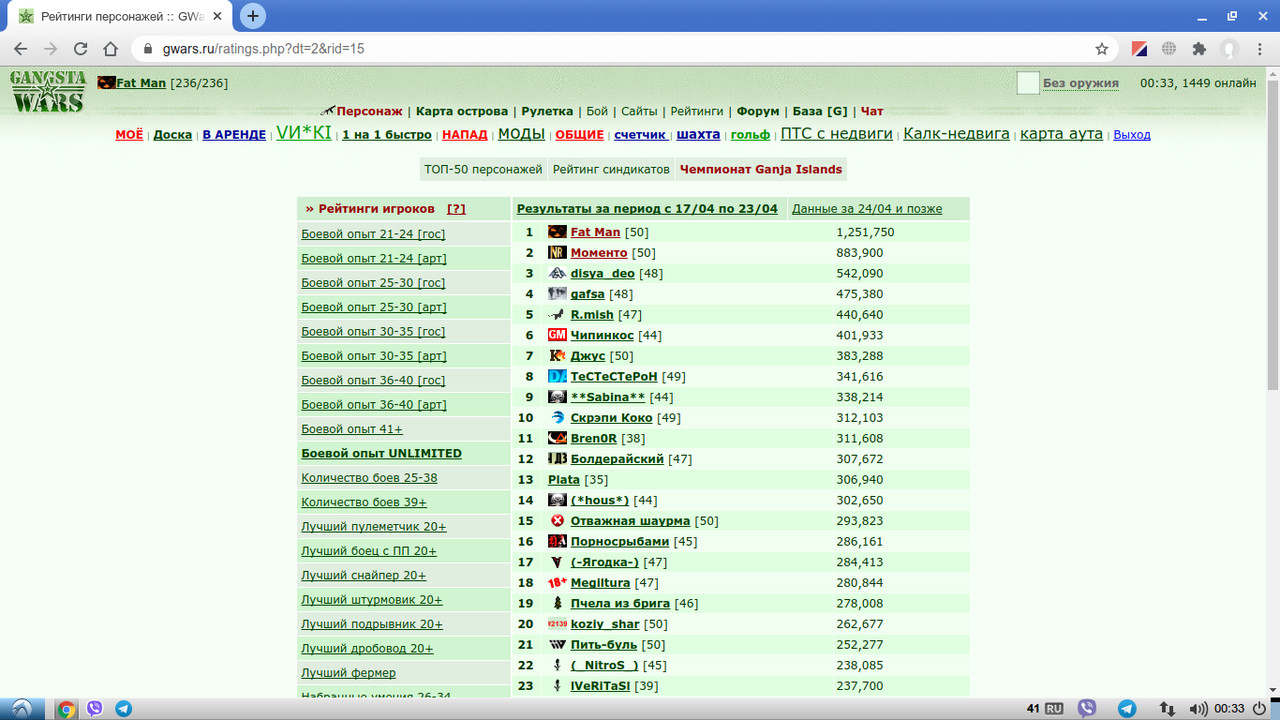Viewport: 1280px width, 720px height.
Task: Click syndicate icon beside Джус
Action: [557, 356]
